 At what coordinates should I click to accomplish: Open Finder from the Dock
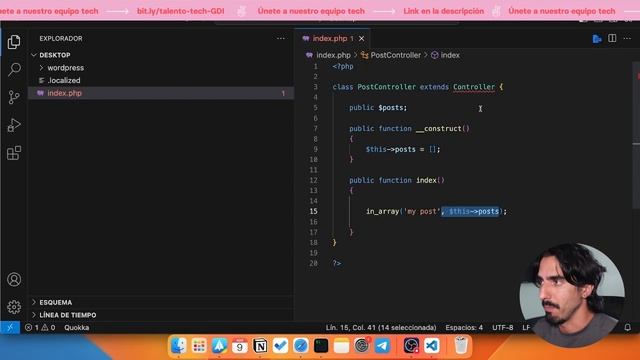click(178, 346)
